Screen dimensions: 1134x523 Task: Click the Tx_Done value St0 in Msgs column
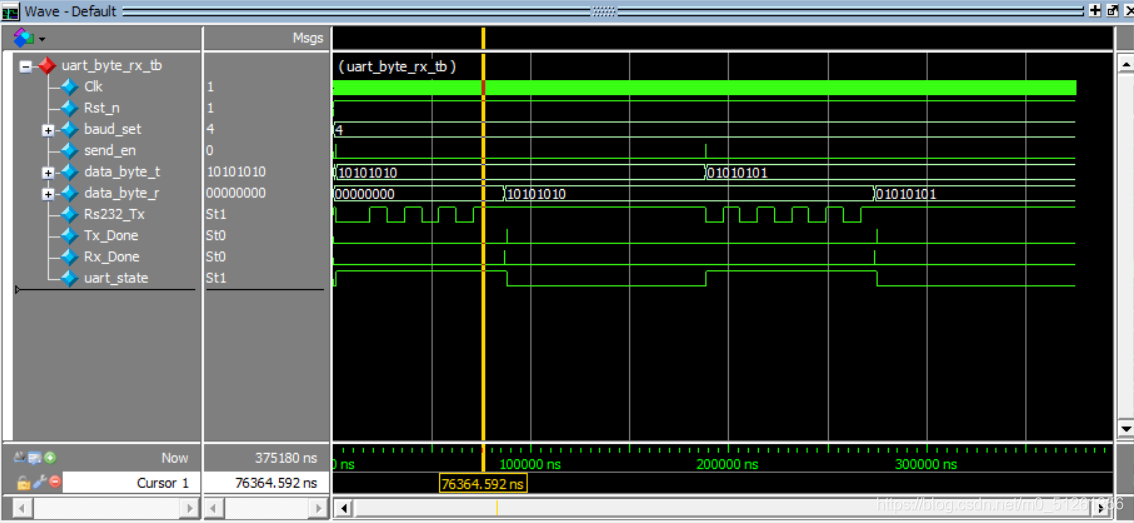(215, 236)
